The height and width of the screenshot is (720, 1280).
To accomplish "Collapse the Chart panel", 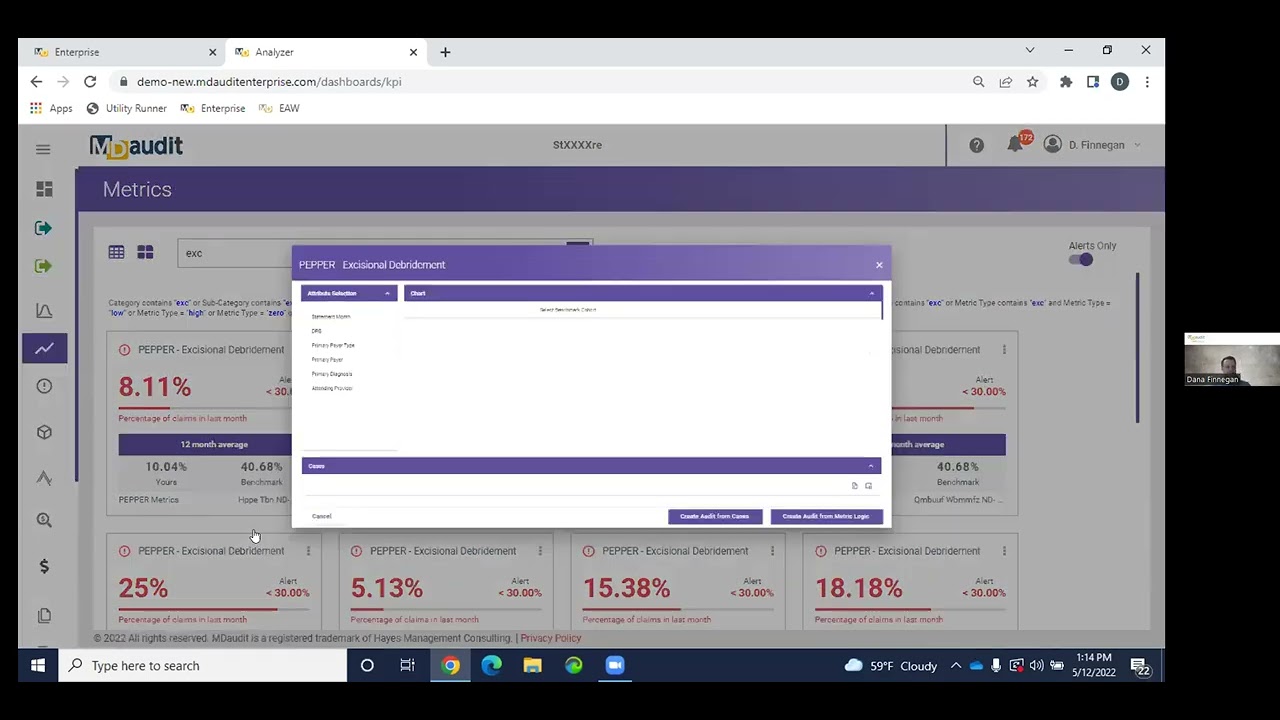I will (x=871, y=293).
